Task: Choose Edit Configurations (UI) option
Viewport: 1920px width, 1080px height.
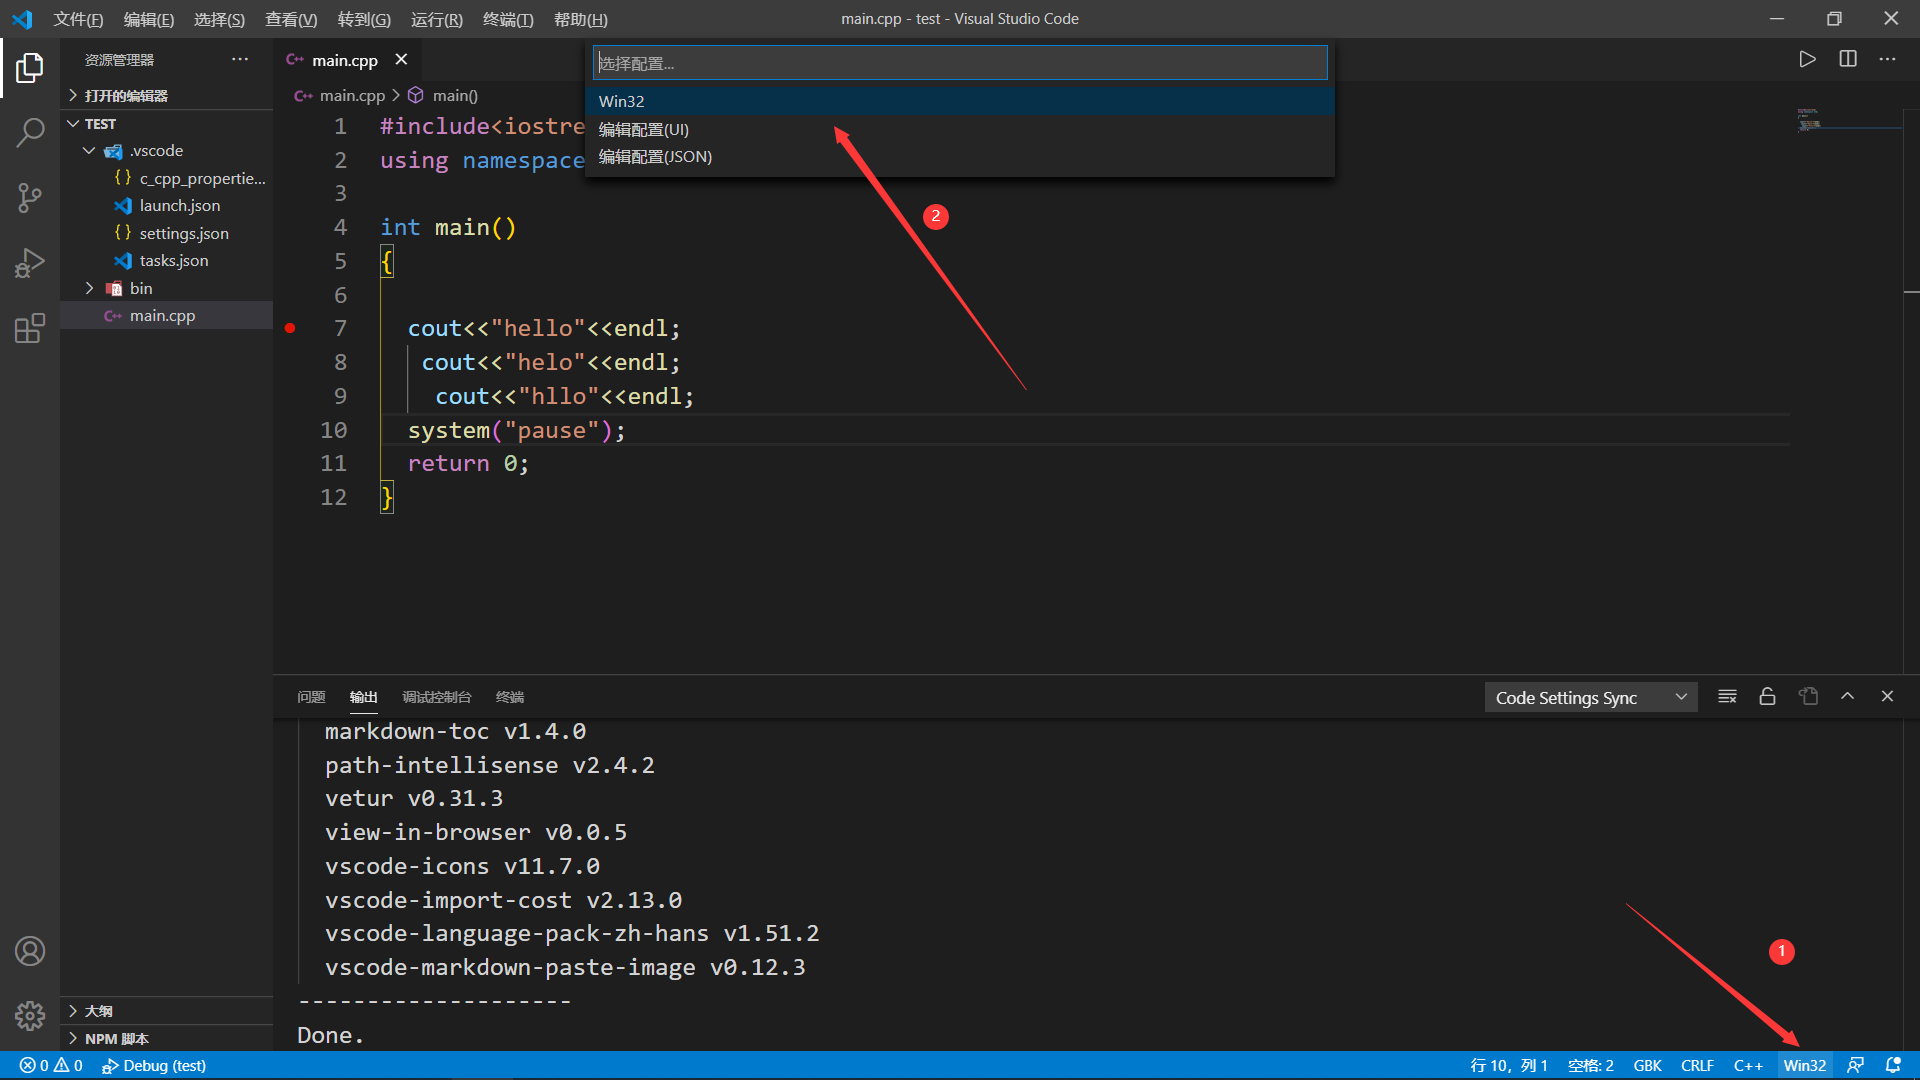Action: [x=960, y=129]
